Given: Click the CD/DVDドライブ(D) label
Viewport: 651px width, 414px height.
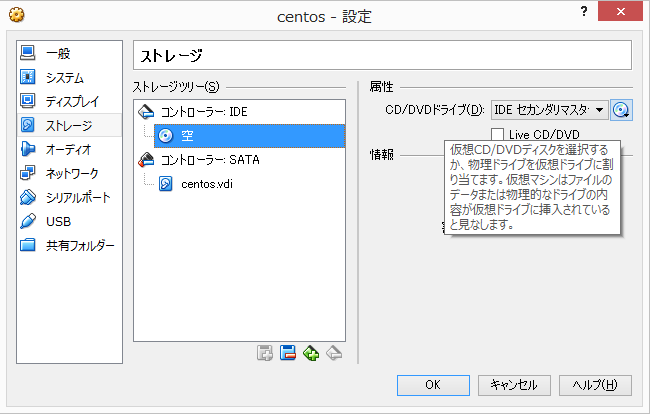Looking at the screenshot, I should click(x=435, y=110).
